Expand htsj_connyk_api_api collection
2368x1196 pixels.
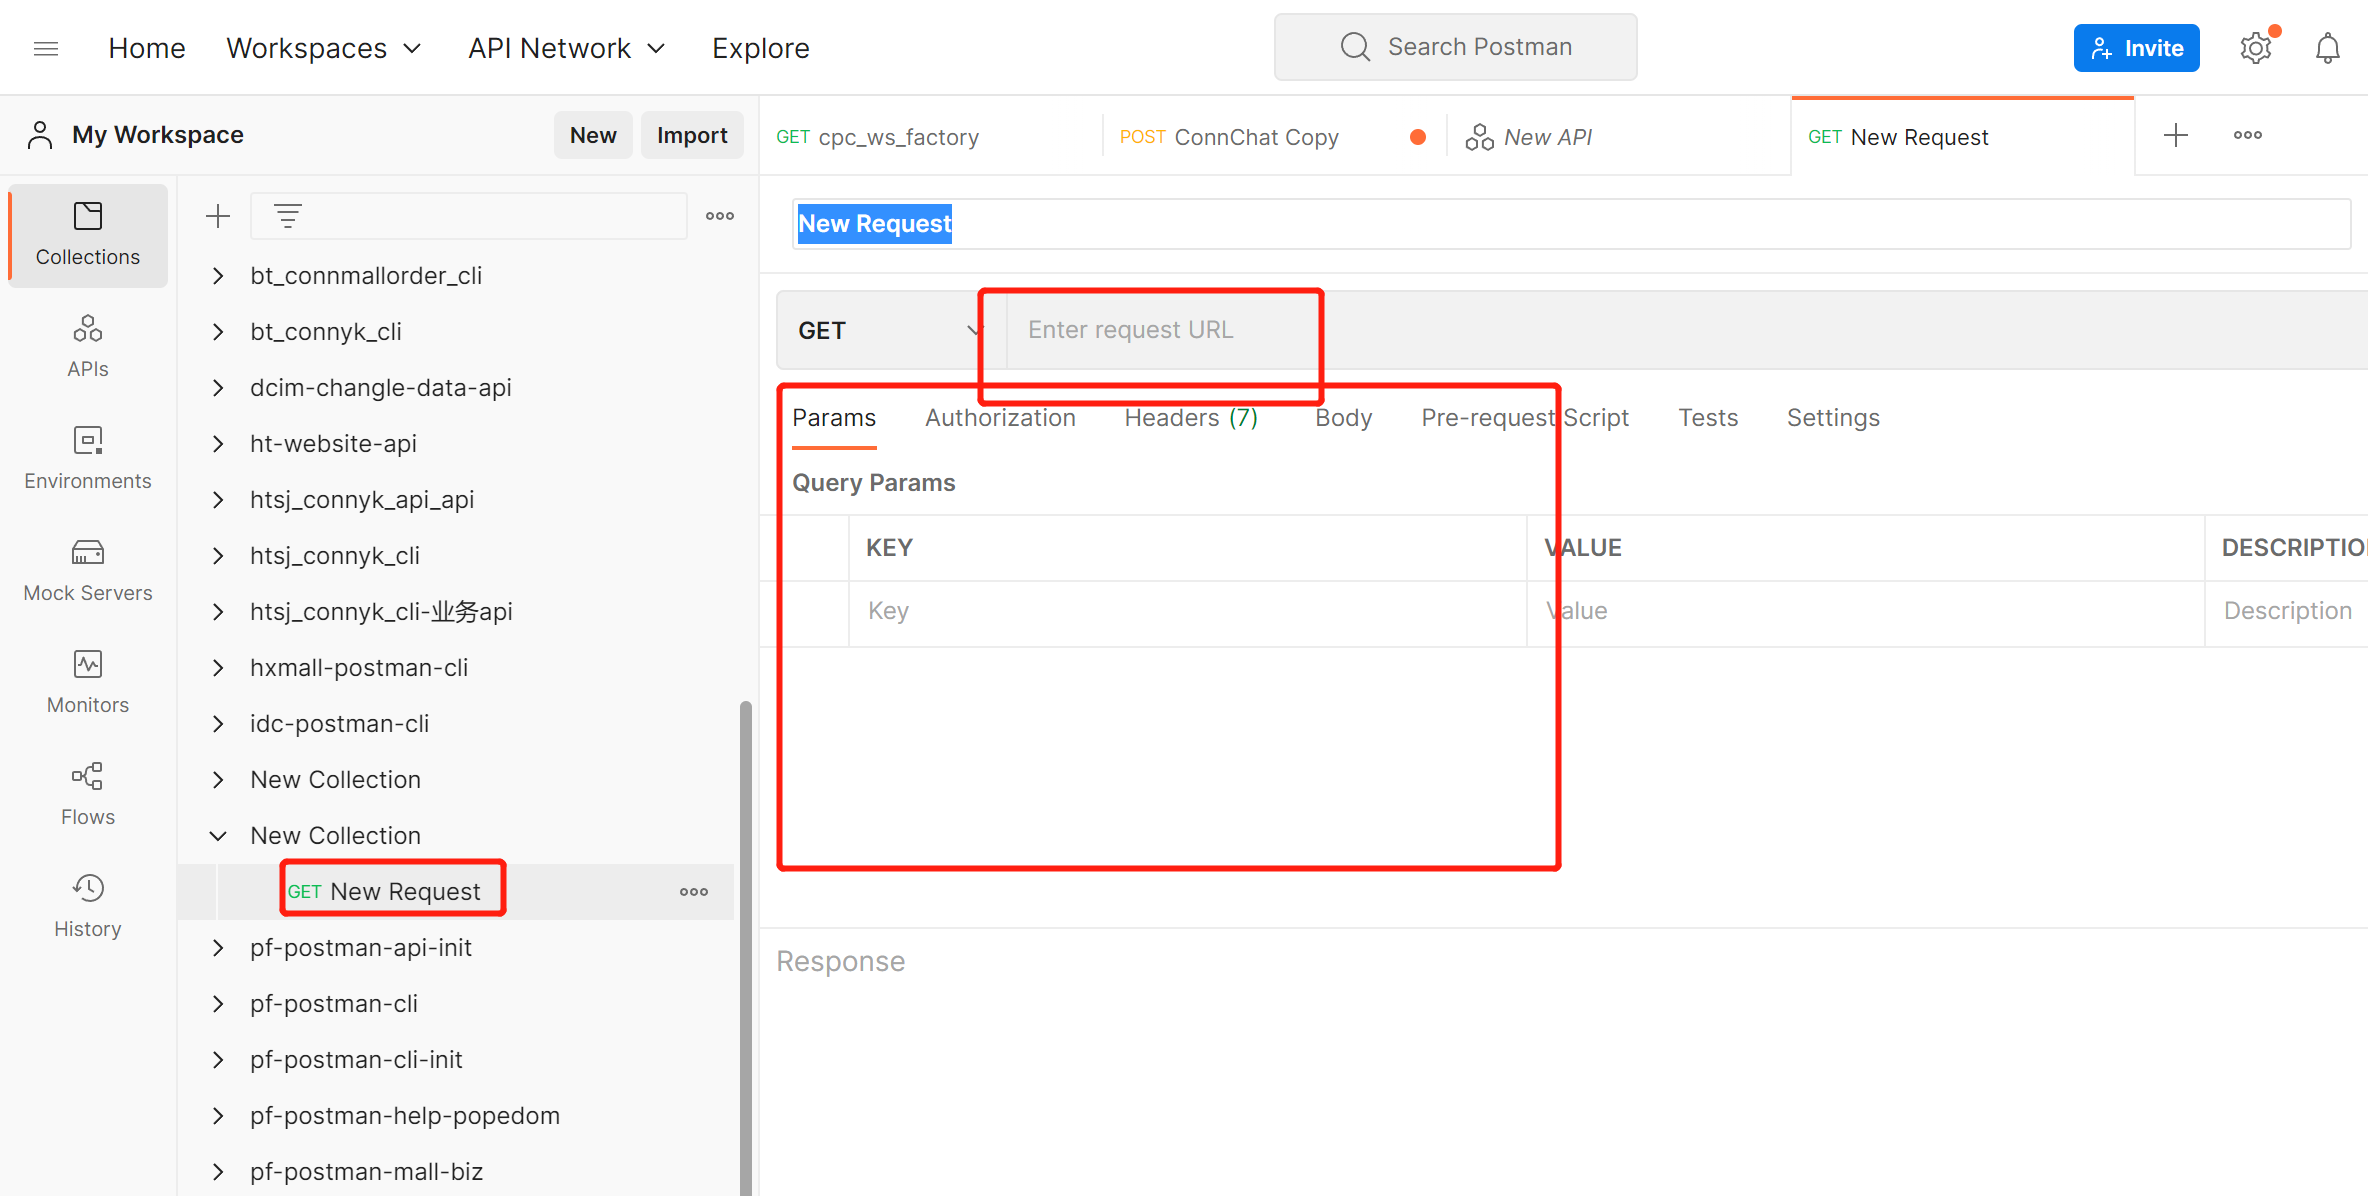pos(218,500)
